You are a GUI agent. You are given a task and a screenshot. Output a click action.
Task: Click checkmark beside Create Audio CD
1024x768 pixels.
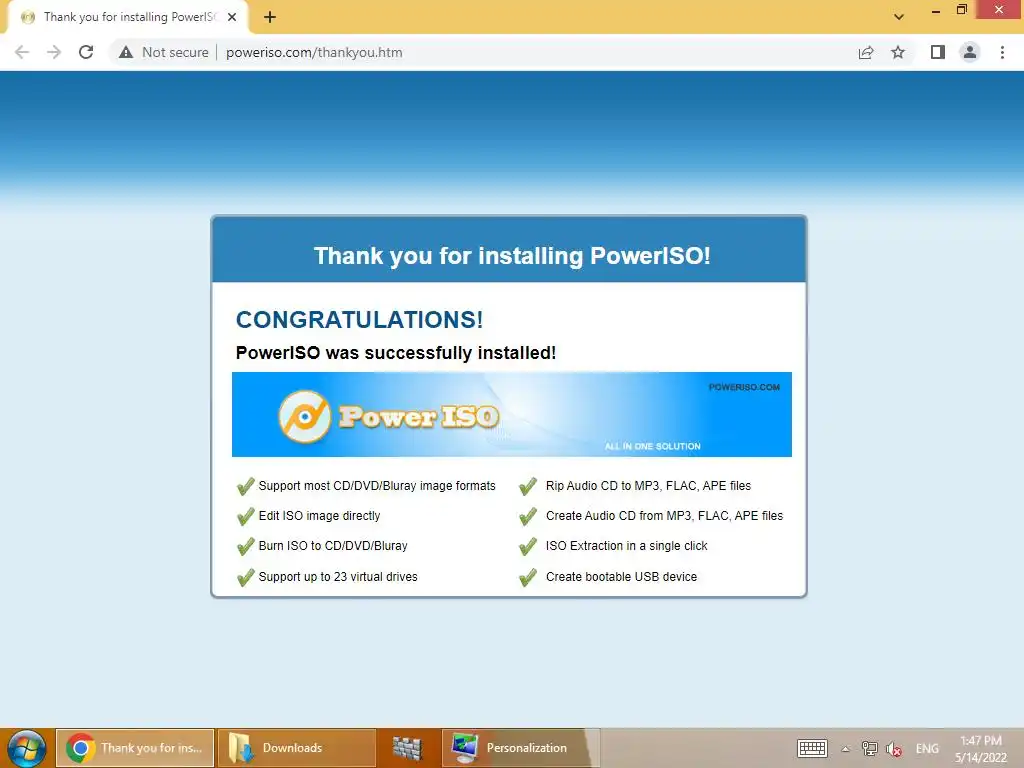coord(528,517)
